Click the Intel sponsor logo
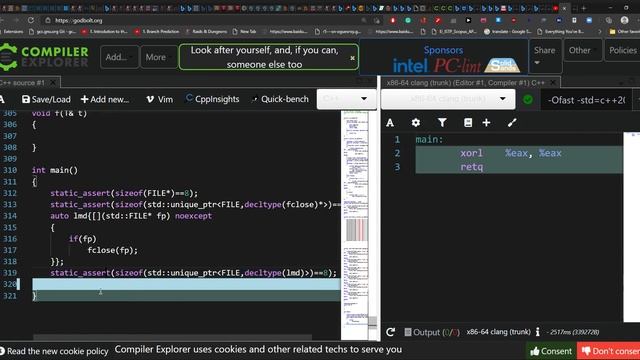The width and height of the screenshot is (640, 360). 410,66
